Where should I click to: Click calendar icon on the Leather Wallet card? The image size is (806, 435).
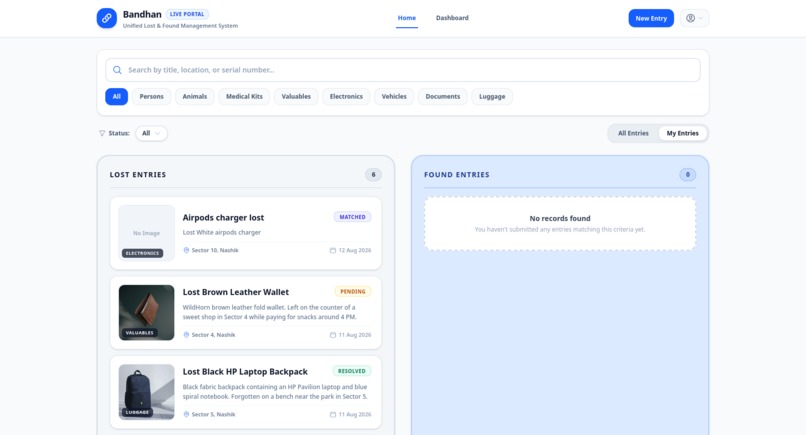tap(333, 335)
